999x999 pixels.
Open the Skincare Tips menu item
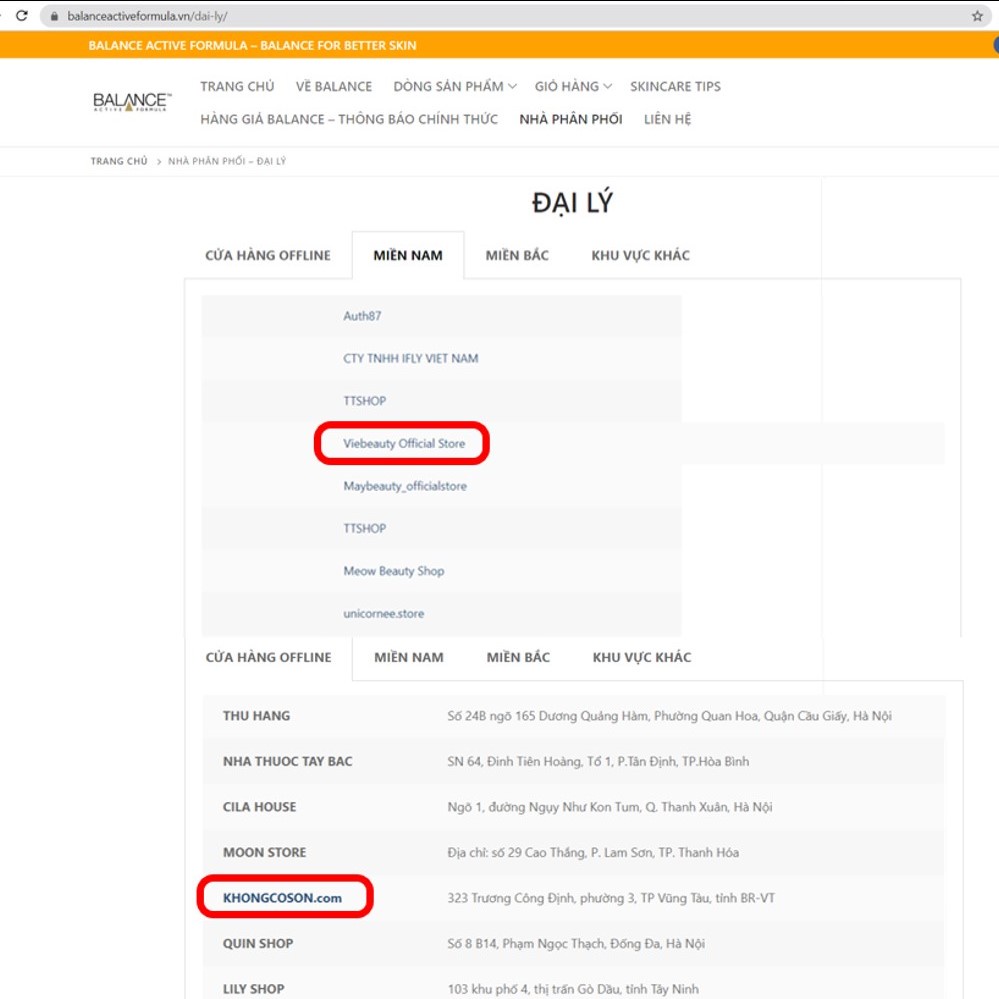coord(675,86)
